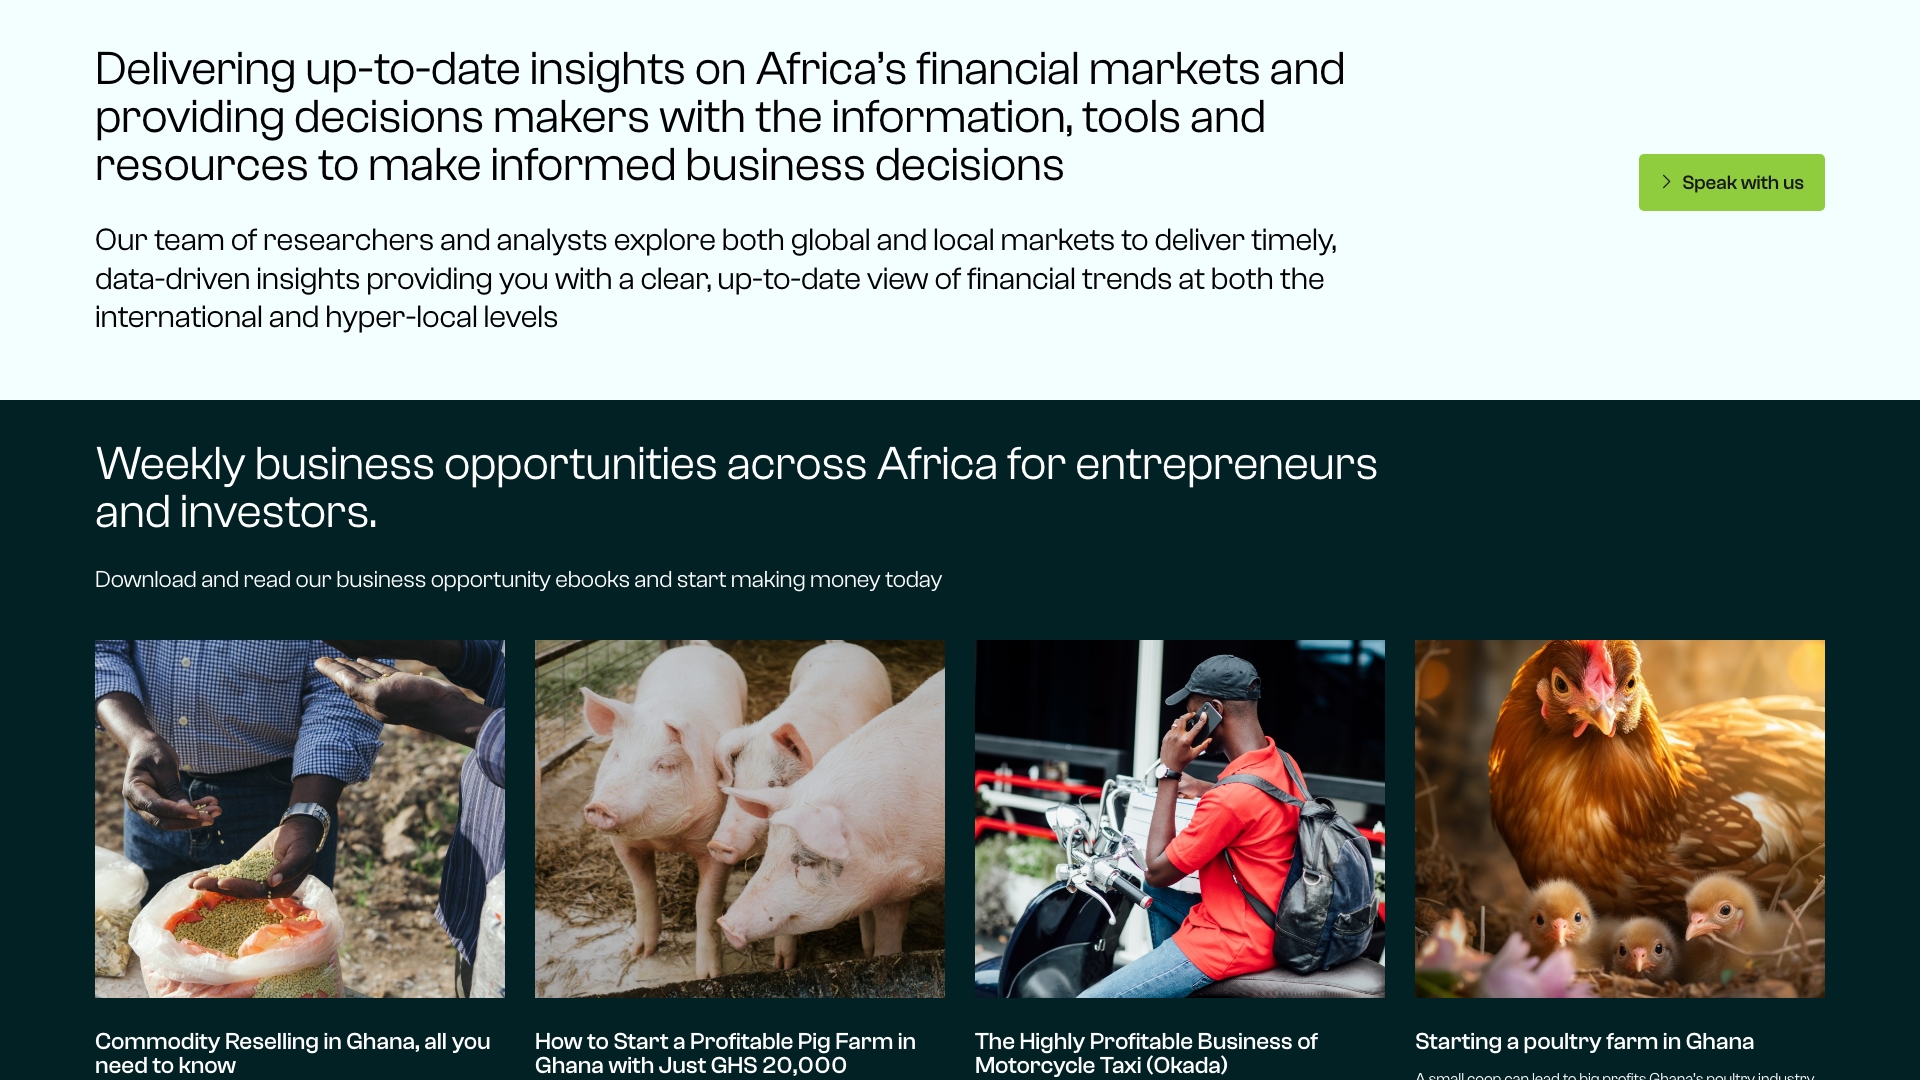Open the pig farm photo thumbnail
This screenshot has height=1080, width=1920.
(x=739, y=818)
